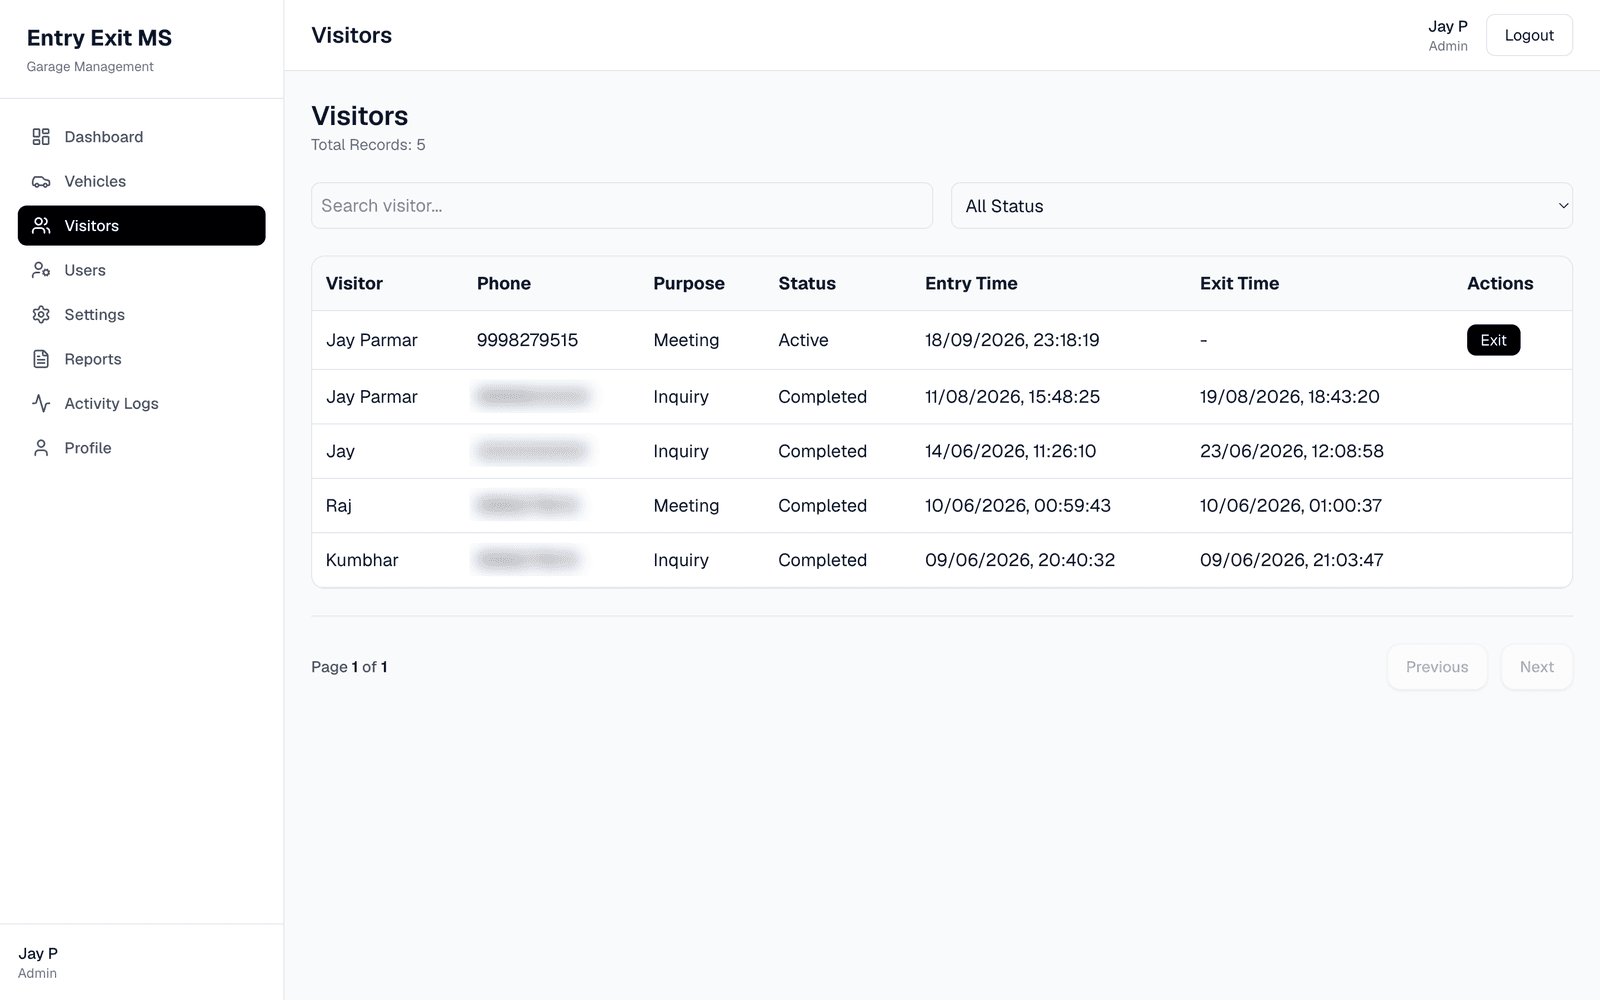This screenshot has width=1600, height=1000.
Task: Click the Previous pagination button
Action: click(x=1437, y=667)
